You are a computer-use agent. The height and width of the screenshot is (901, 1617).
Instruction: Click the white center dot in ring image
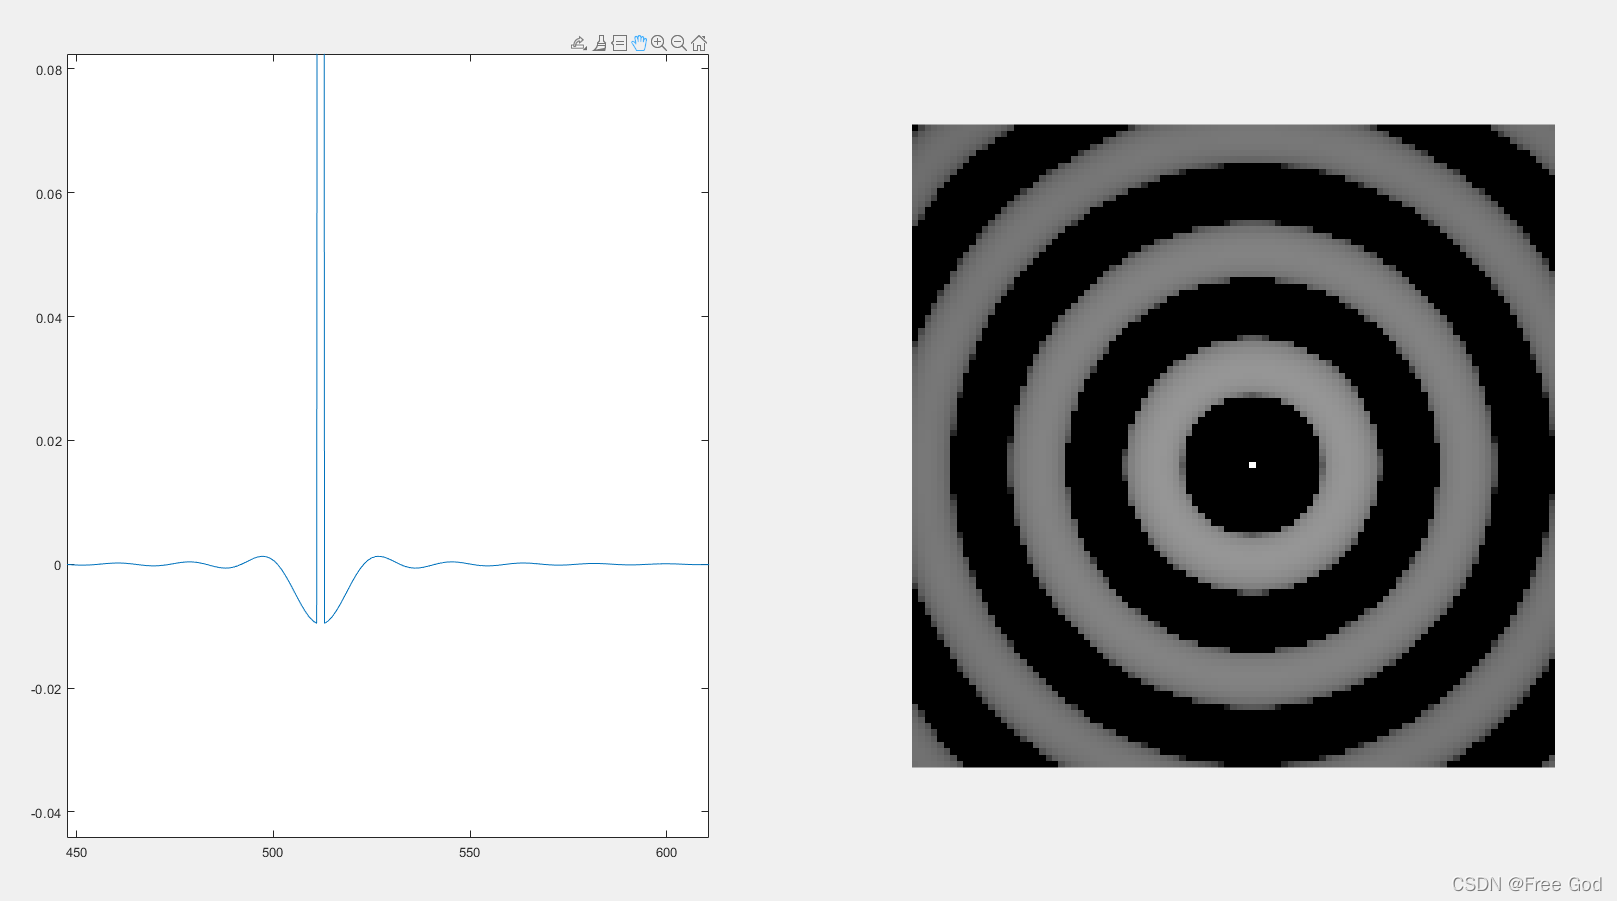pos(1252,465)
